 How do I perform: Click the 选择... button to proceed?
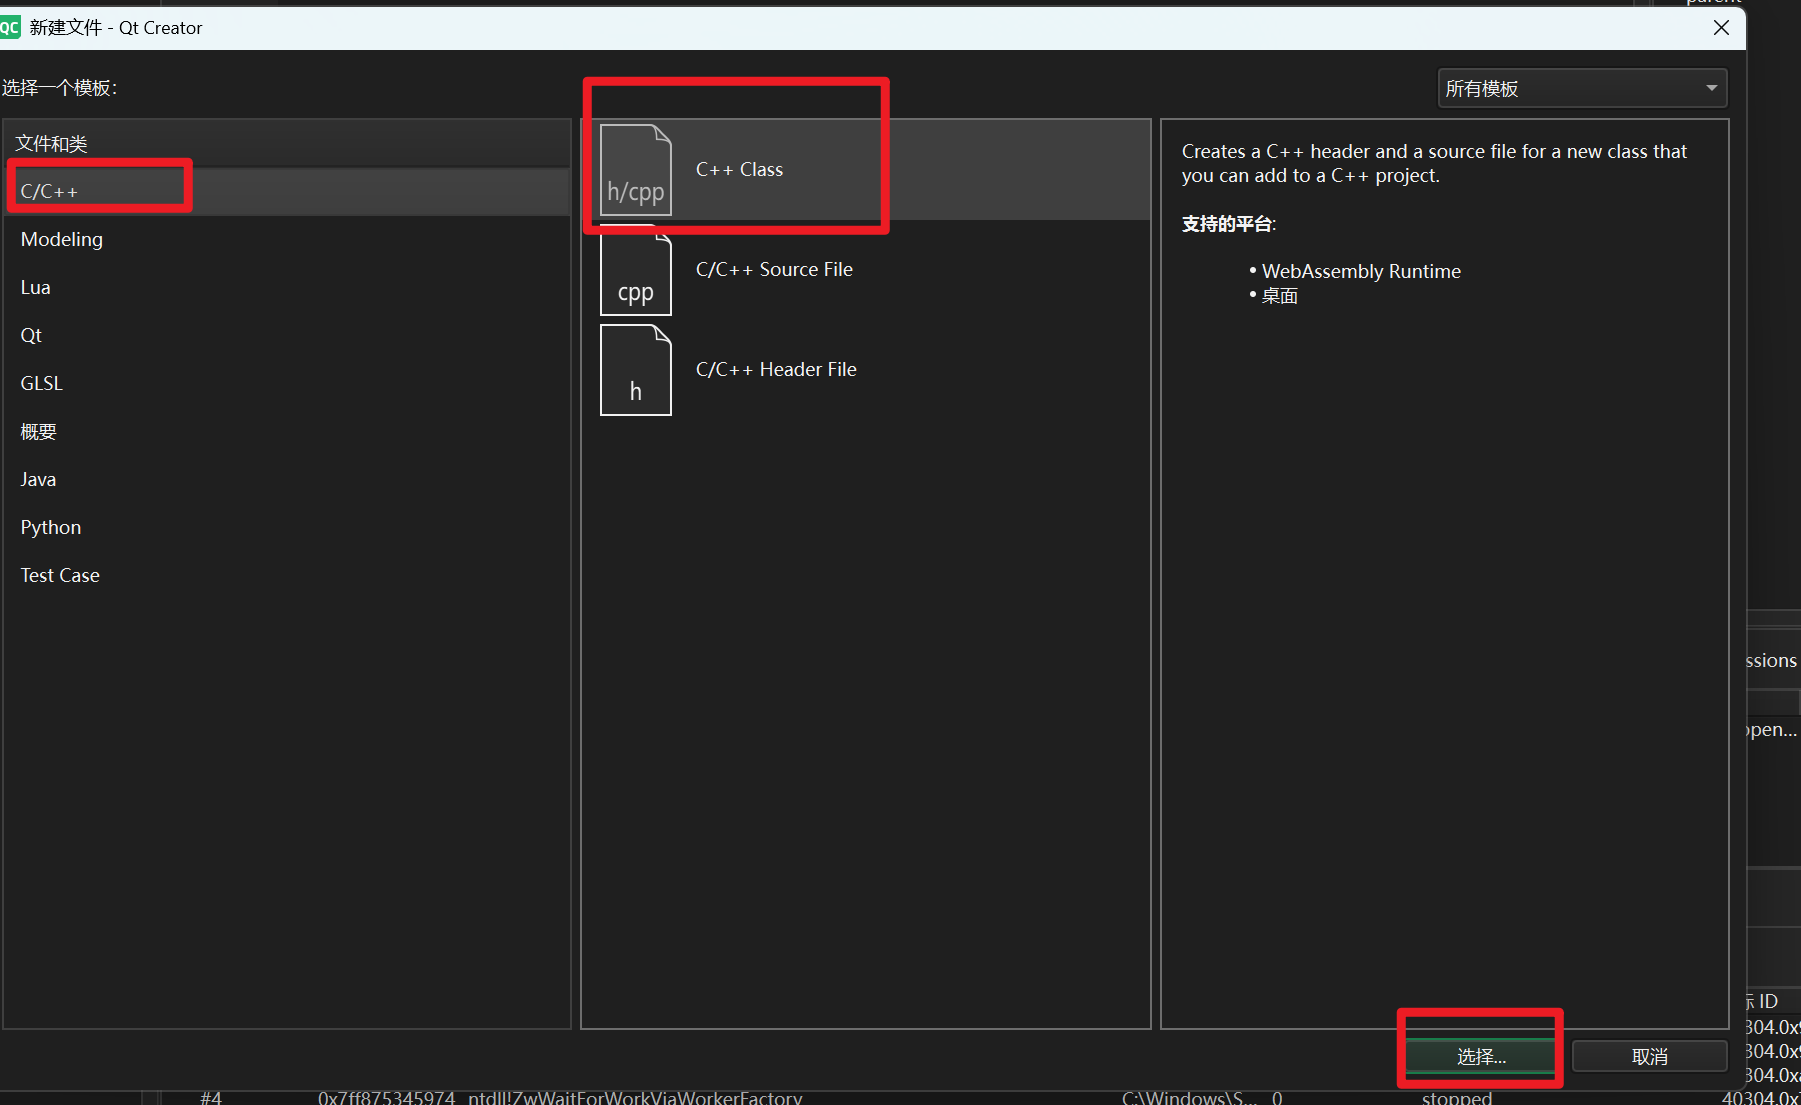[1481, 1057]
